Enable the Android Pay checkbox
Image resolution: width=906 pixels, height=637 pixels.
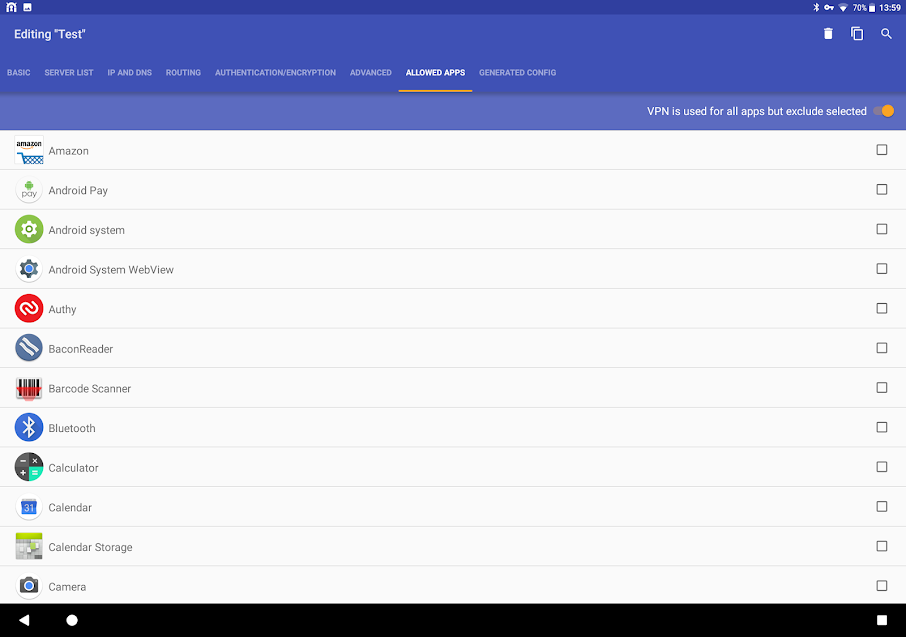[x=882, y=189]
